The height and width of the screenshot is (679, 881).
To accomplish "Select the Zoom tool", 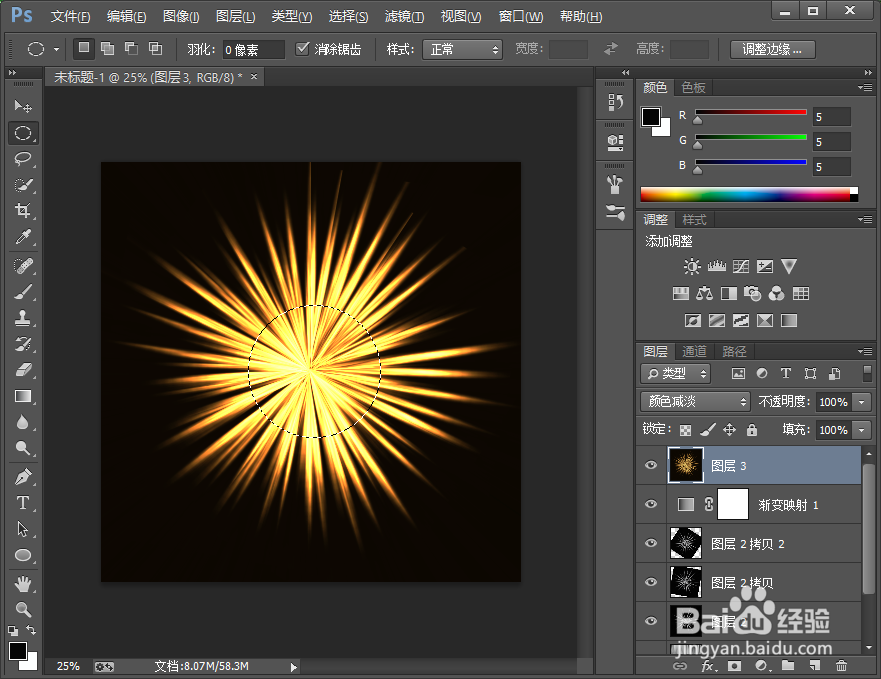I will pos(22,609).
